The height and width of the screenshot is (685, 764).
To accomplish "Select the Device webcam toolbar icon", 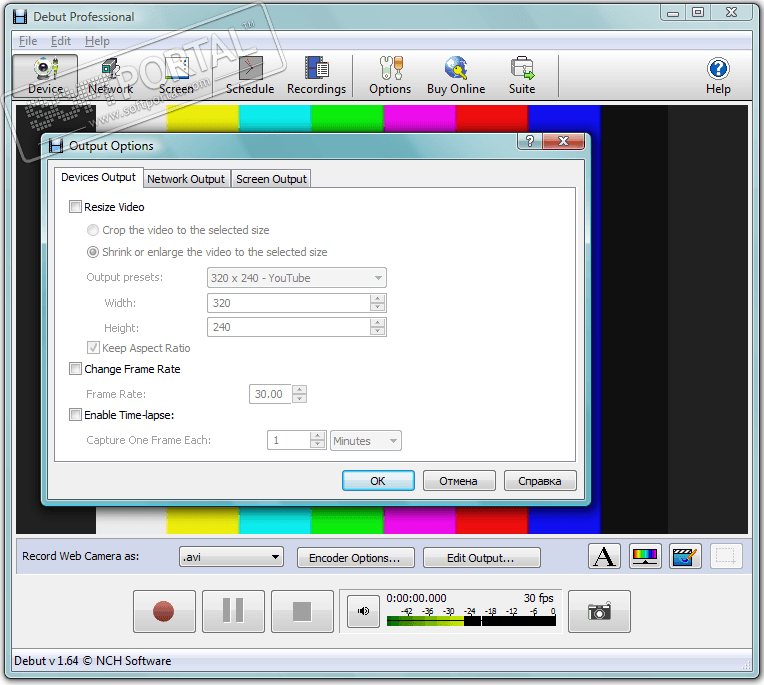I will click(x=45, y=76).
